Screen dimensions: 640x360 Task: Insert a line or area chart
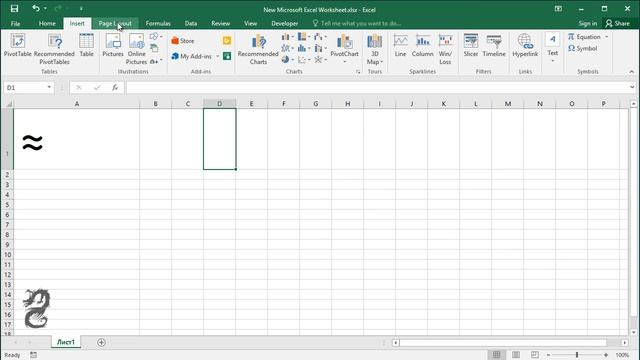click(287, 49)
